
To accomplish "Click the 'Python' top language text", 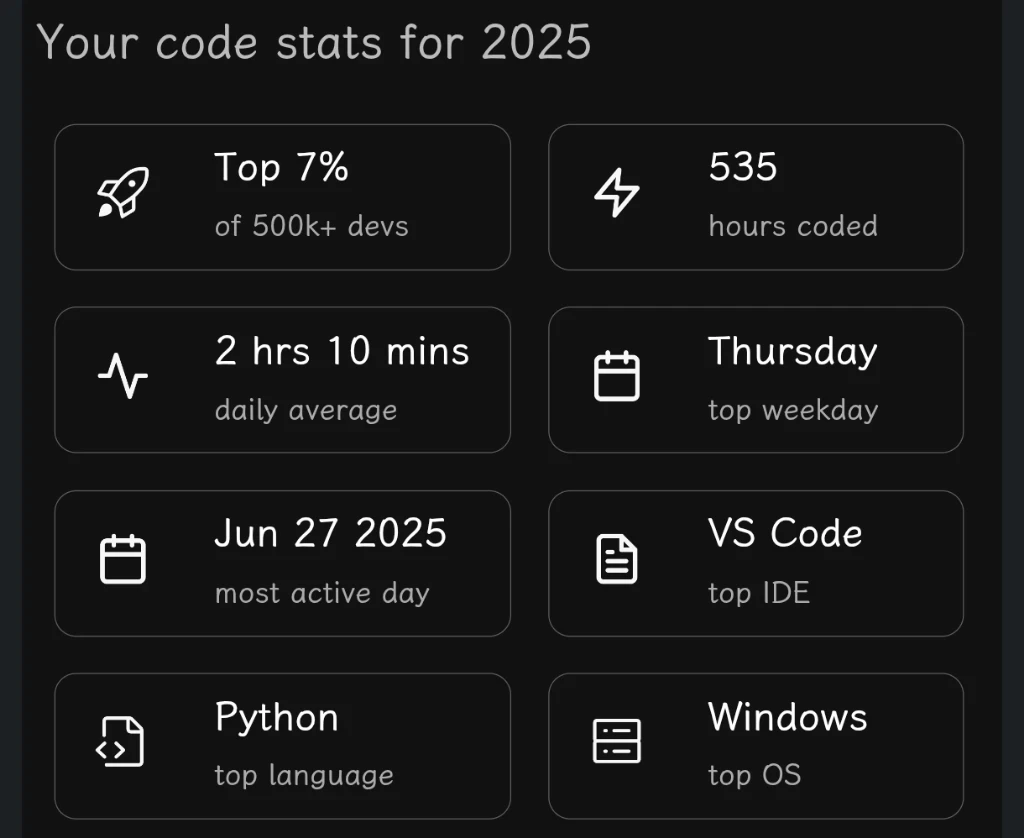I will 276,718.
